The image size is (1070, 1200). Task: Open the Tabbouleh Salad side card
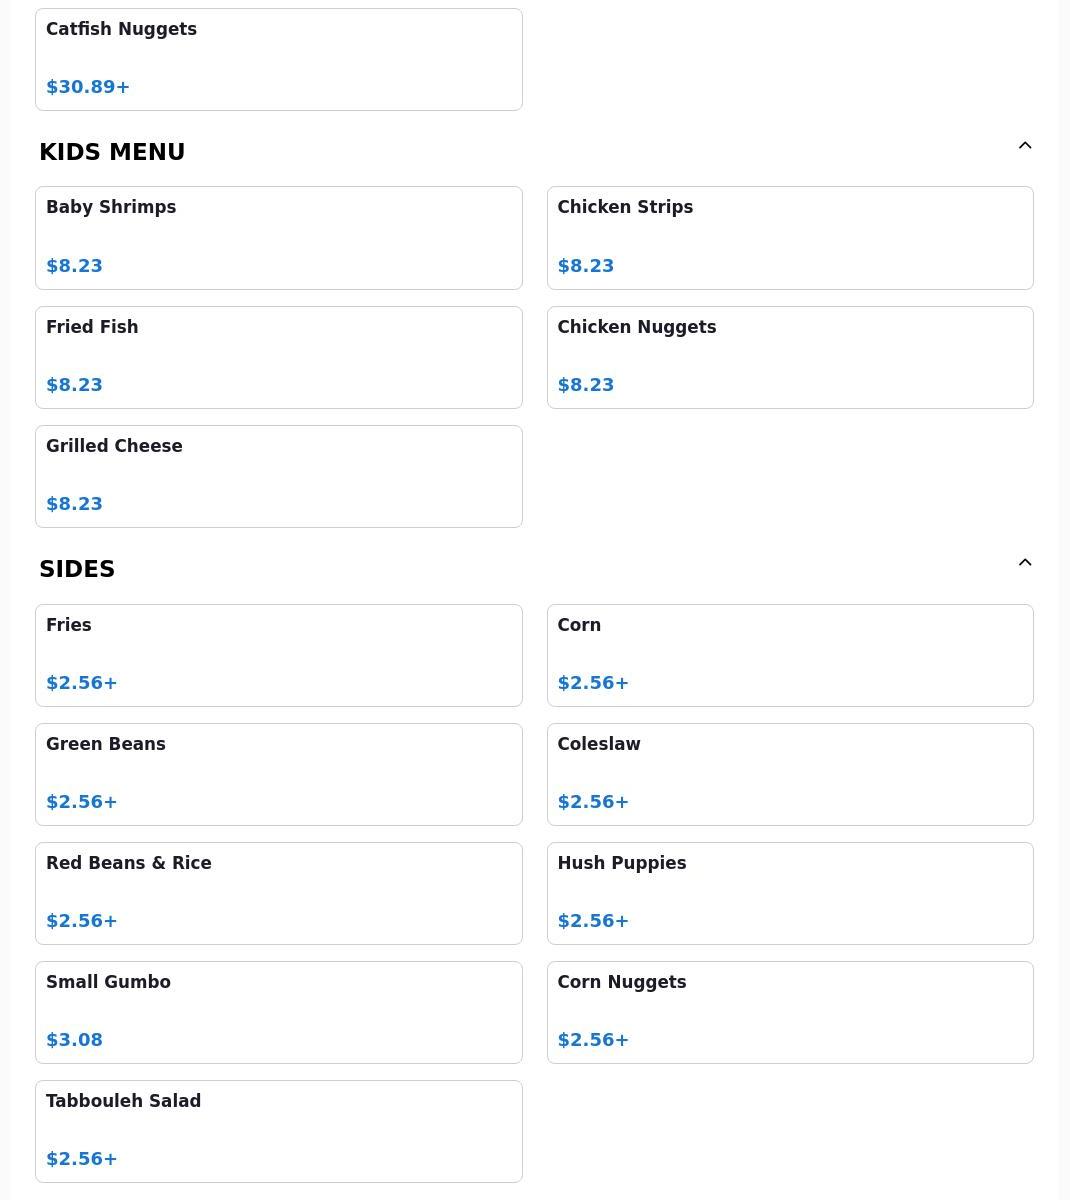coord(279,1131)
